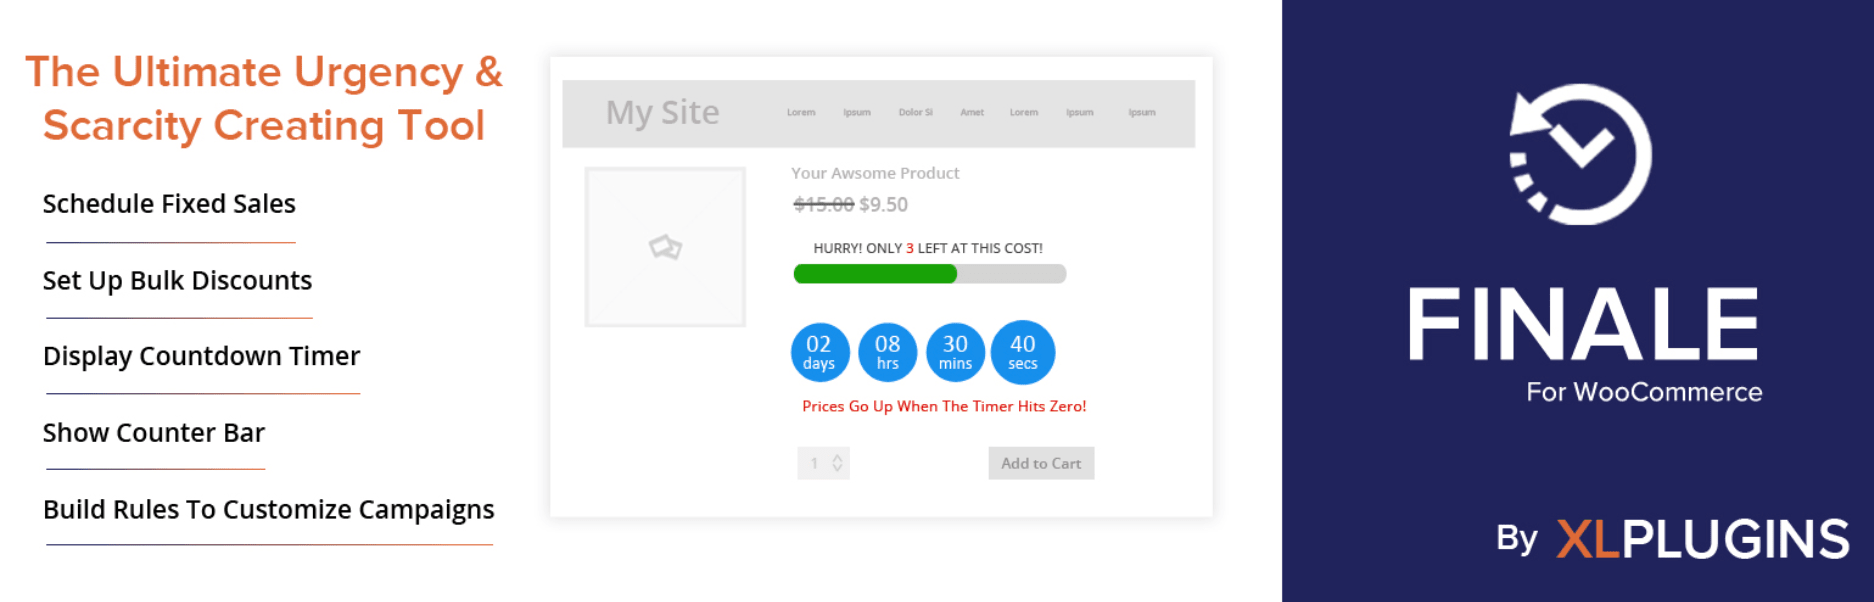Click the For WooCommerce subtitle

[1644, 392]
